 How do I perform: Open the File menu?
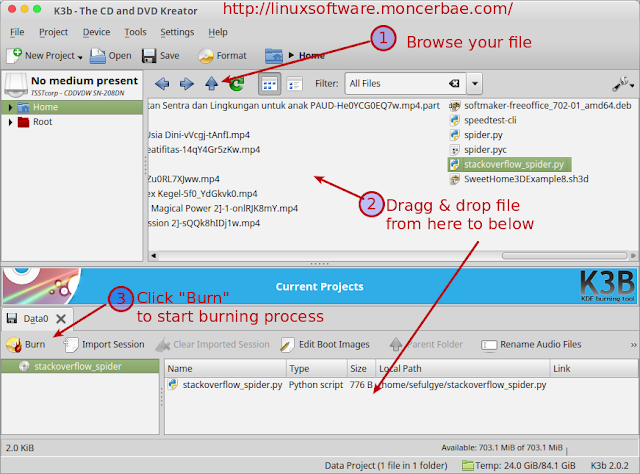pyautogui.click(x=17, y=32)
